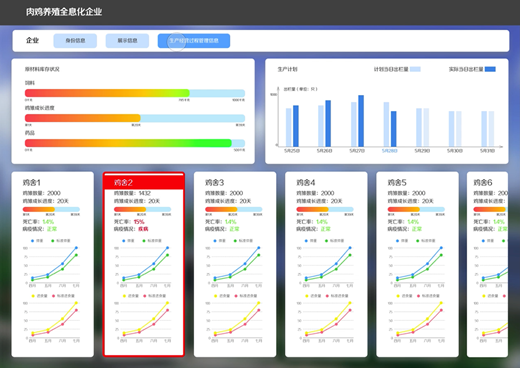Click the pink legend dot in 鸡舍3
The image size is (520, 368).
click(236, 296)
